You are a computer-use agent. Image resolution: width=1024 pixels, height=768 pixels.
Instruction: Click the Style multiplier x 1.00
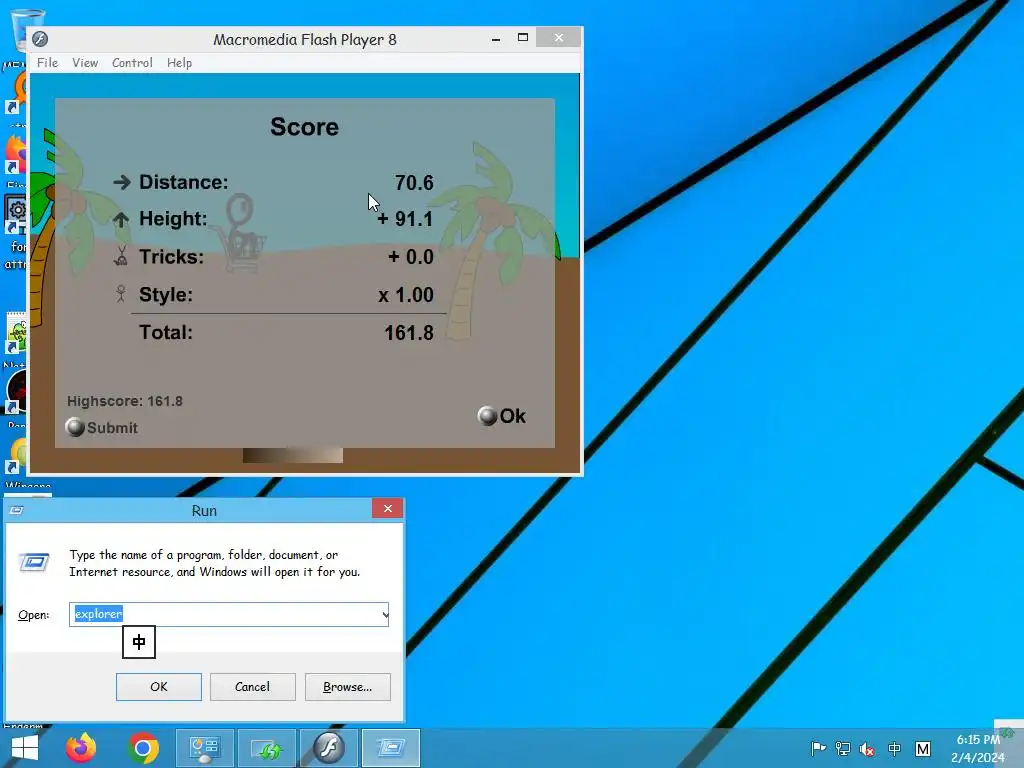coord(406,295)
